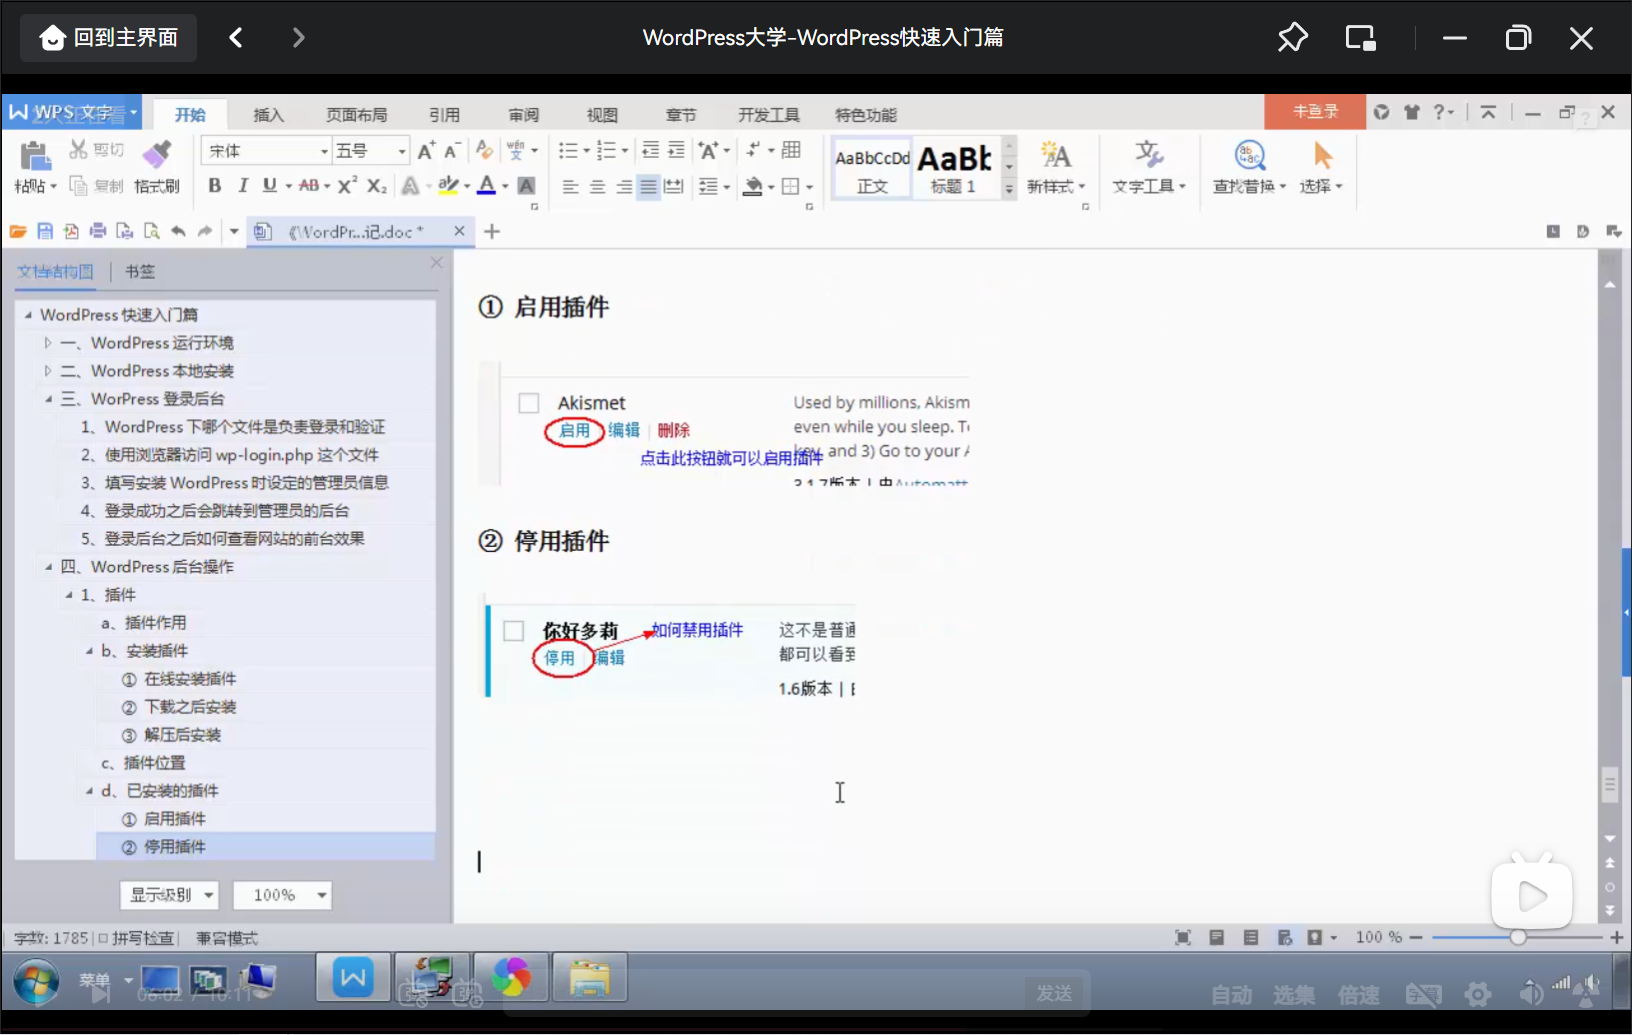This screenshot has height=1035, width=1632.
Task: Toggle character shading A button
Action: click(526, 186)
